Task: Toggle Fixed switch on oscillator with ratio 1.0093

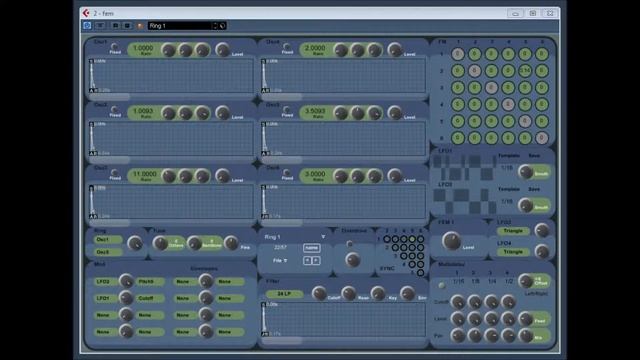Action: (x=114, y=109)
